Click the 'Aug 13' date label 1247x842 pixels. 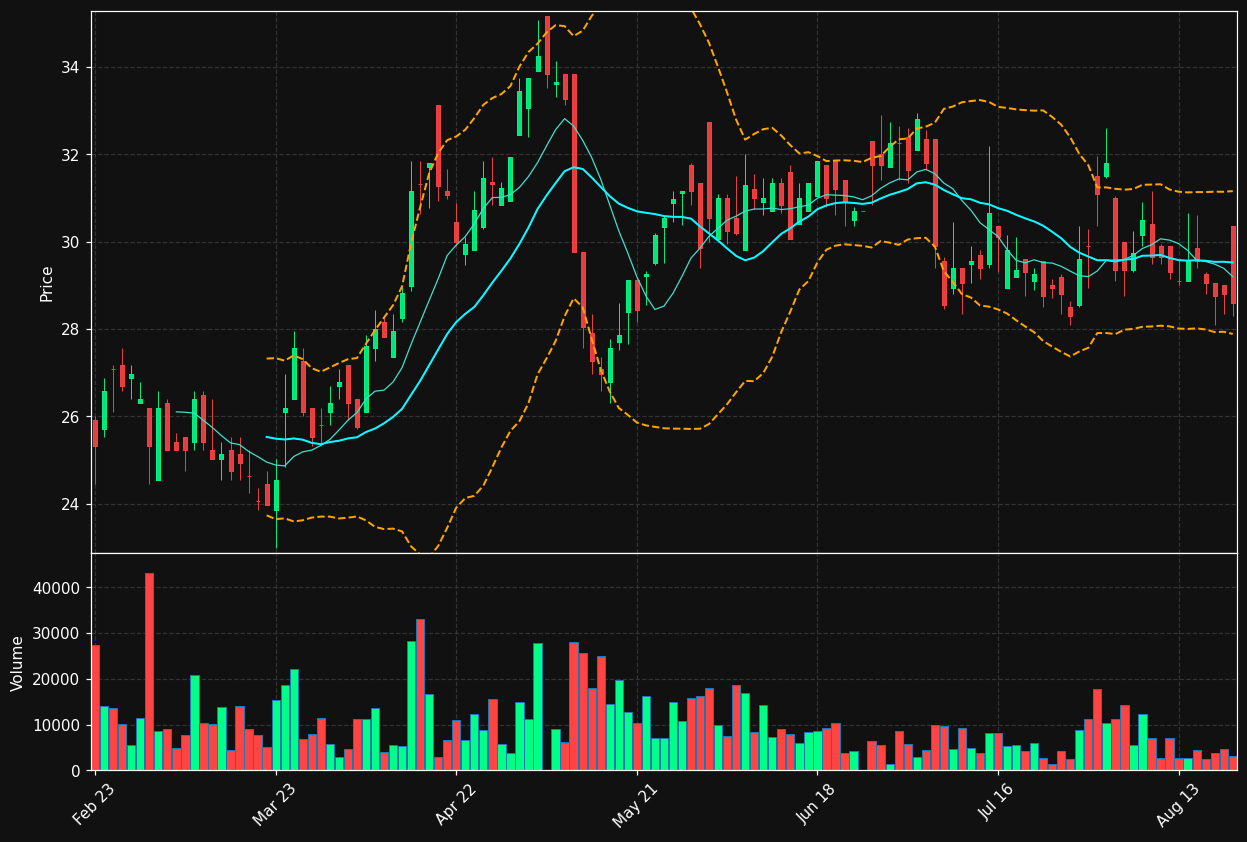pyautogui.click(x=1176, y=804)
